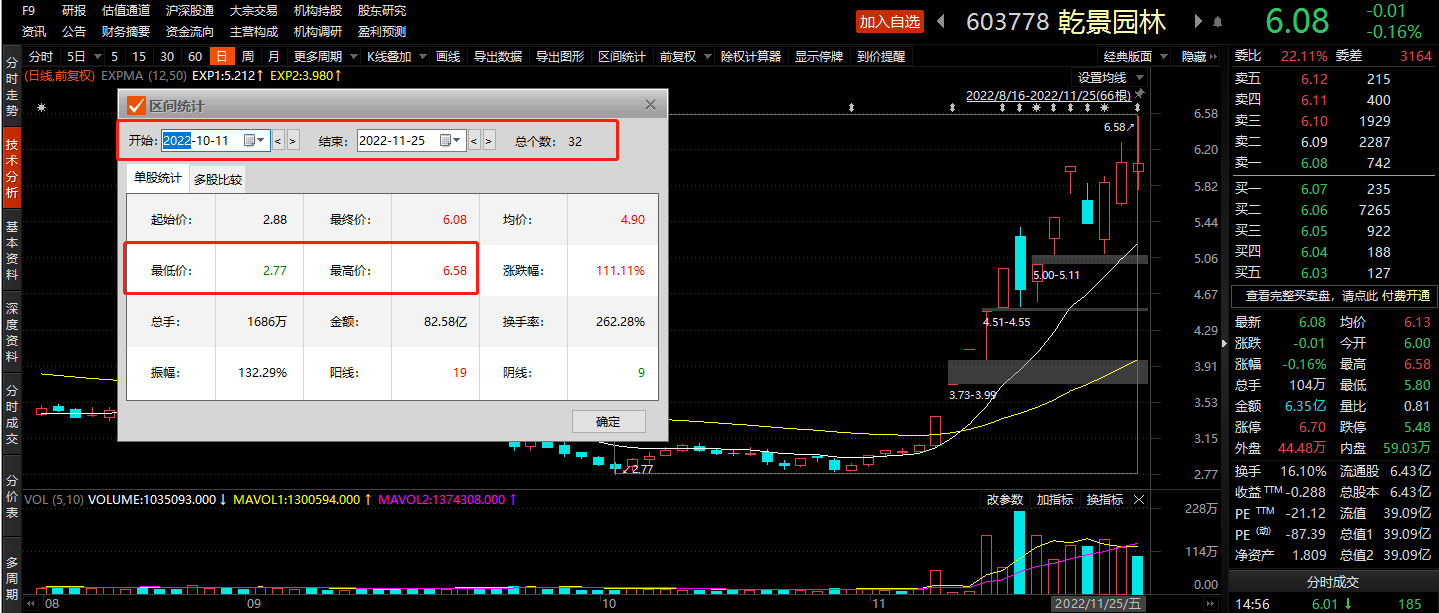Click the next stock arrow after 乾景园林
Screen dimensions: 1439x613
coord(1199,21)
